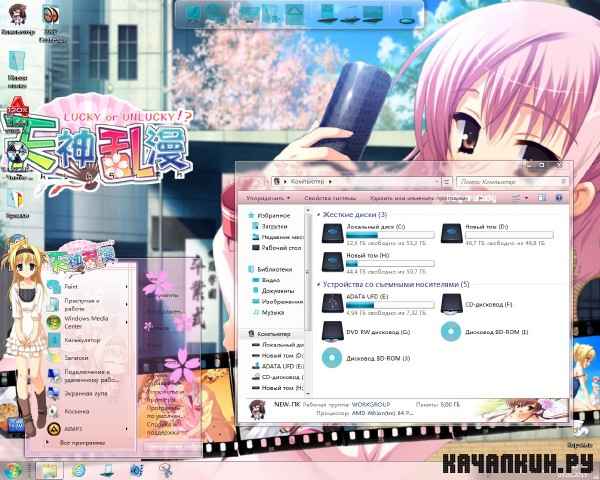Click the change view icon in Explorer toolbar
The height and width of the screenshot is (480, 600).
pyautogui.click(x=517, y=198)
